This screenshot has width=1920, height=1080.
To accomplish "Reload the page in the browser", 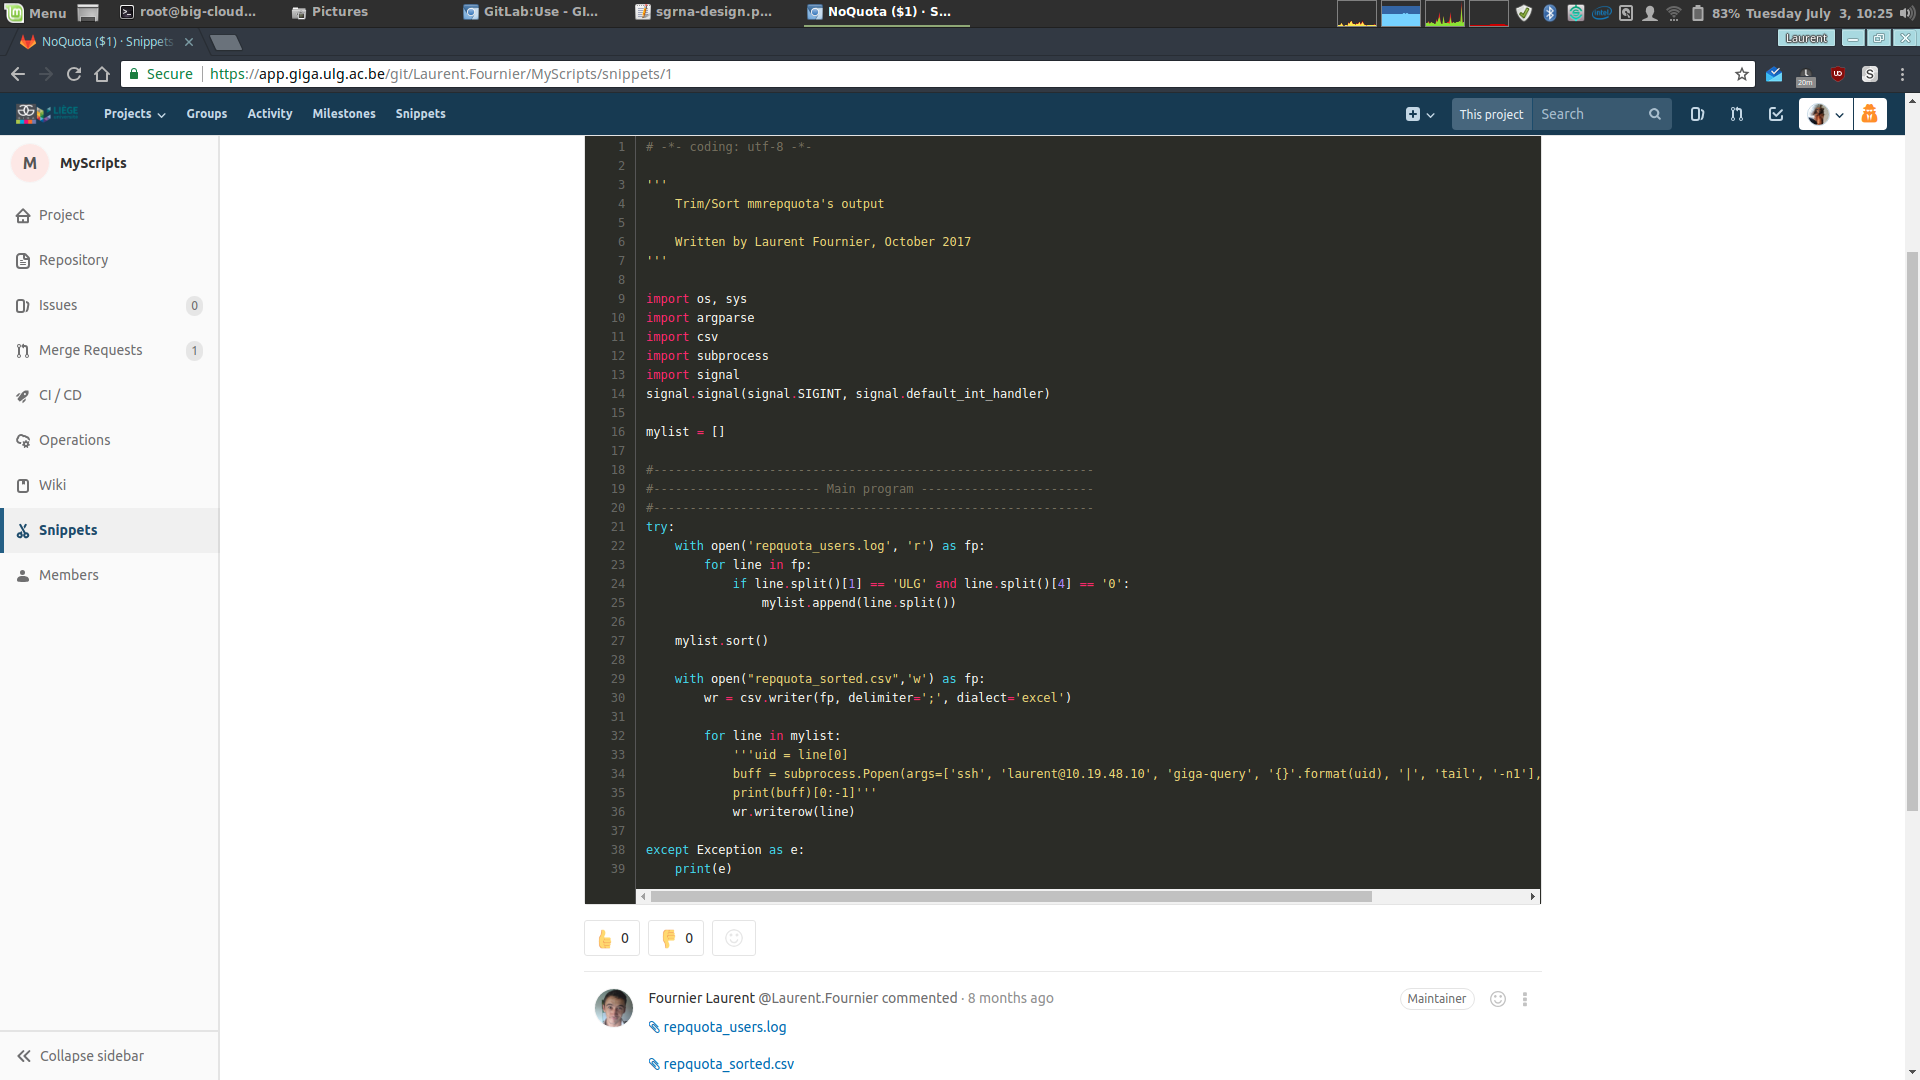I will pos(74,74).
